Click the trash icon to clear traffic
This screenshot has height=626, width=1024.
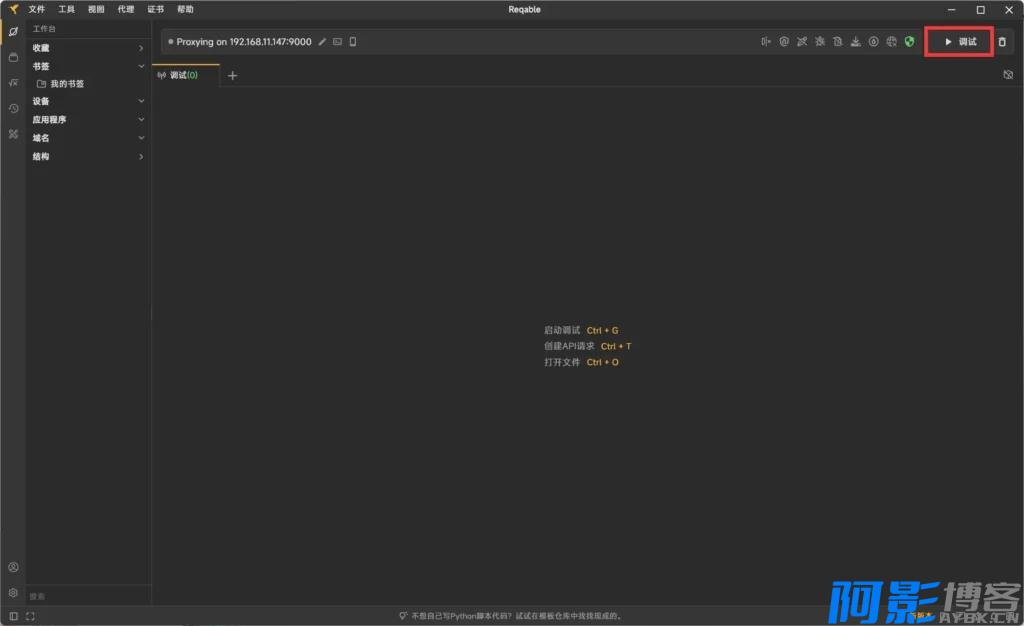tap(1002, 42)
